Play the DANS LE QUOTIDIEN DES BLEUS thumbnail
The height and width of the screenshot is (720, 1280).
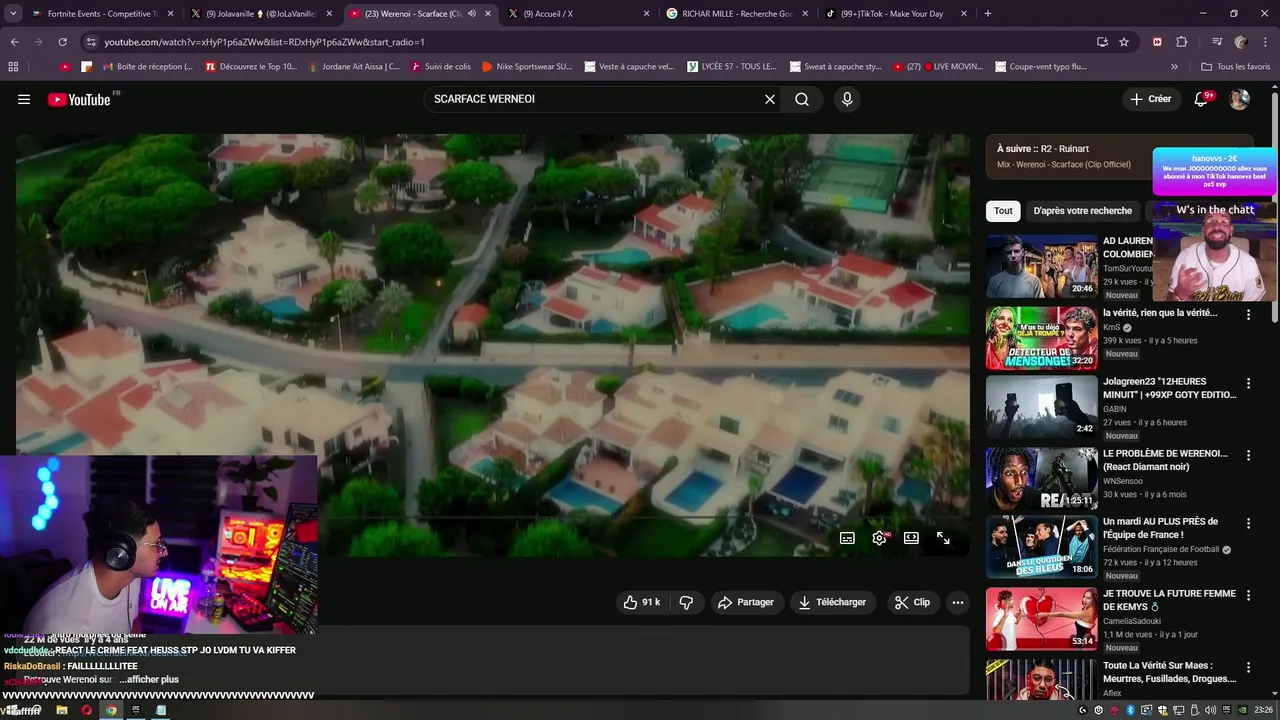[1041, 546]
